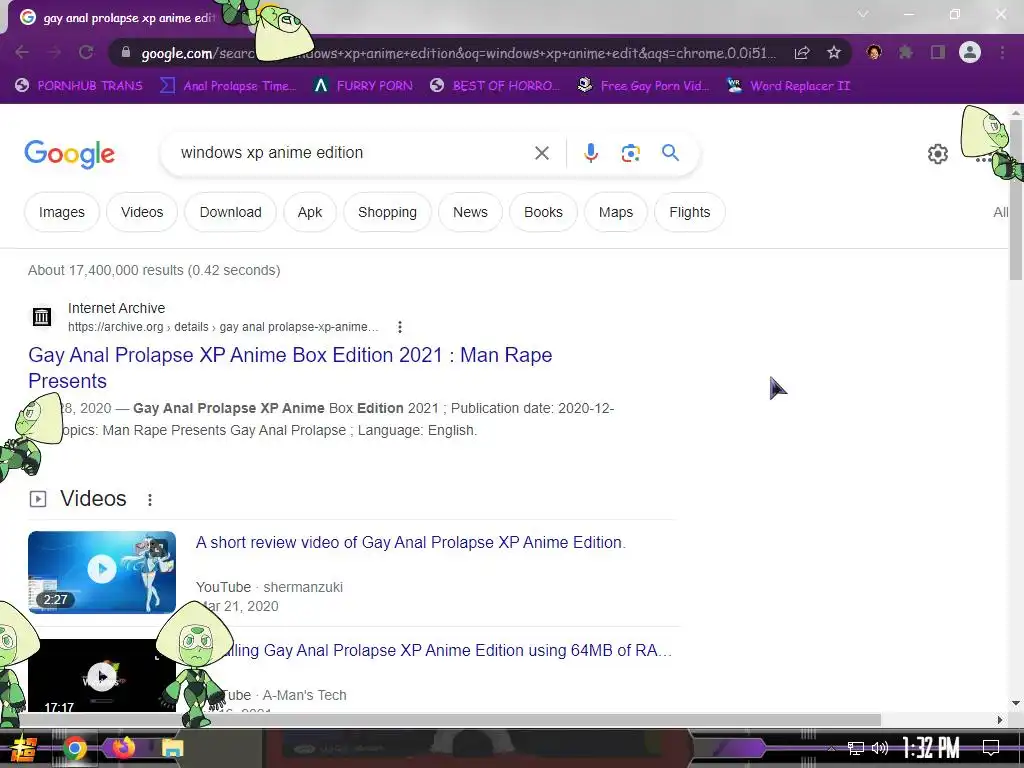This screenshot has width=1024, height=768.
Task: Open Firefox from the taskbar
Action: click(x=123, y=748)
